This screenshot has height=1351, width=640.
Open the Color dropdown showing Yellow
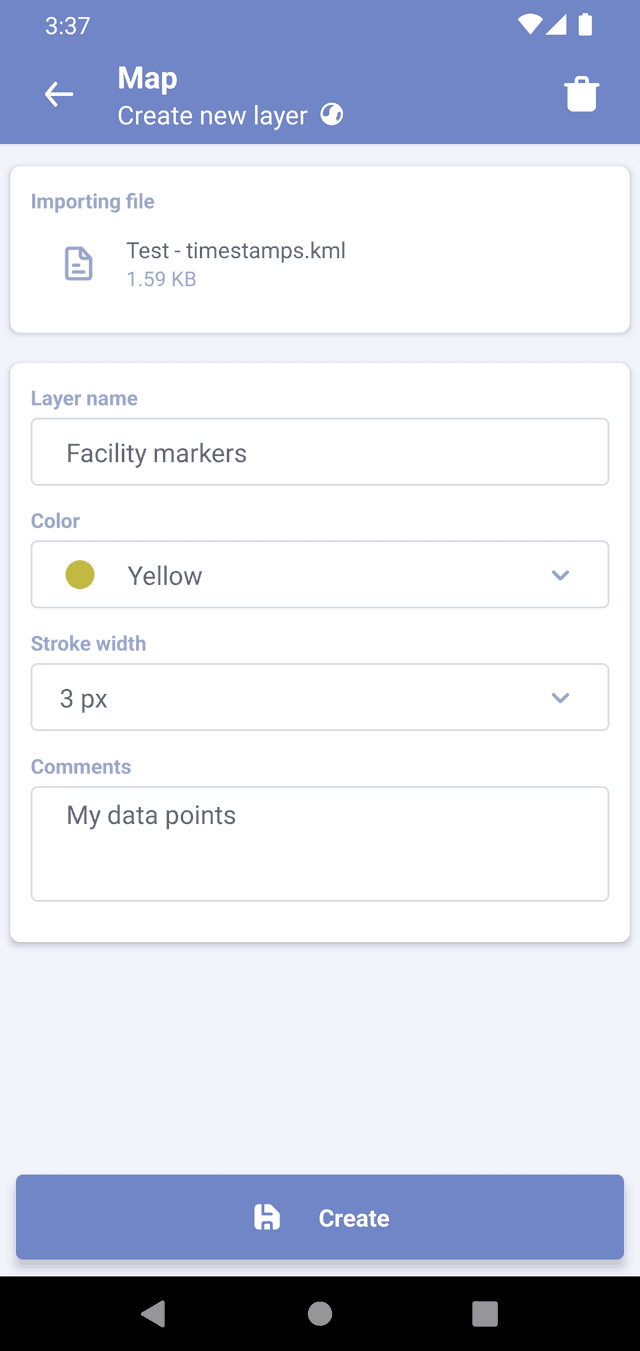click(x=320, y=575)
